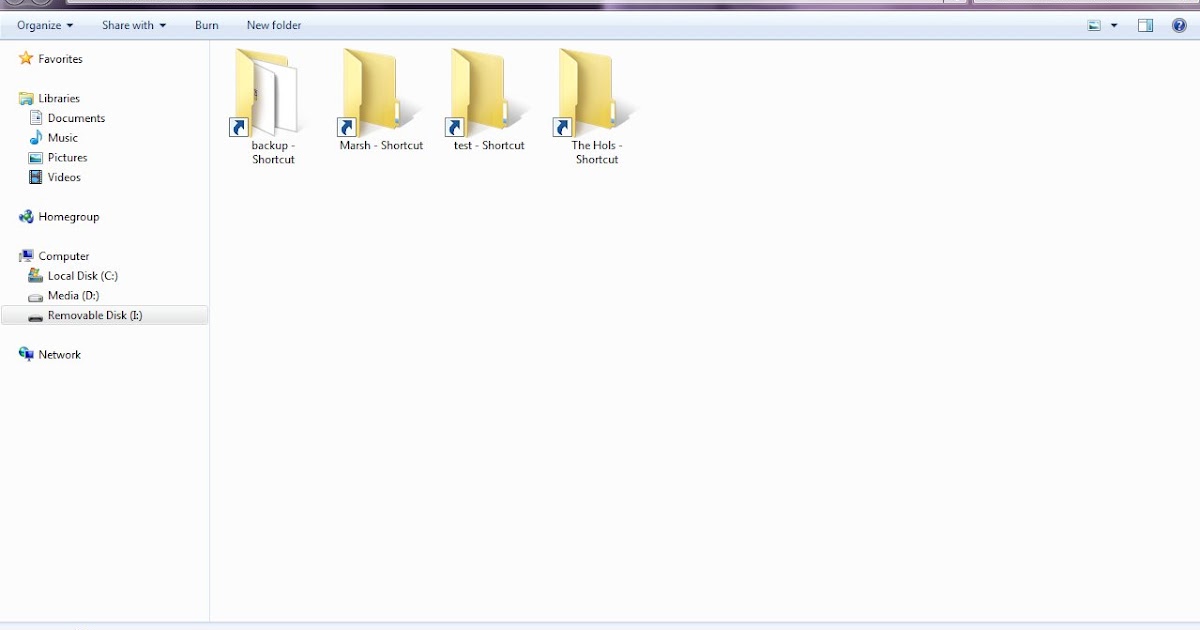
Task: Expand the Share with dropdown
Action: 132,25
